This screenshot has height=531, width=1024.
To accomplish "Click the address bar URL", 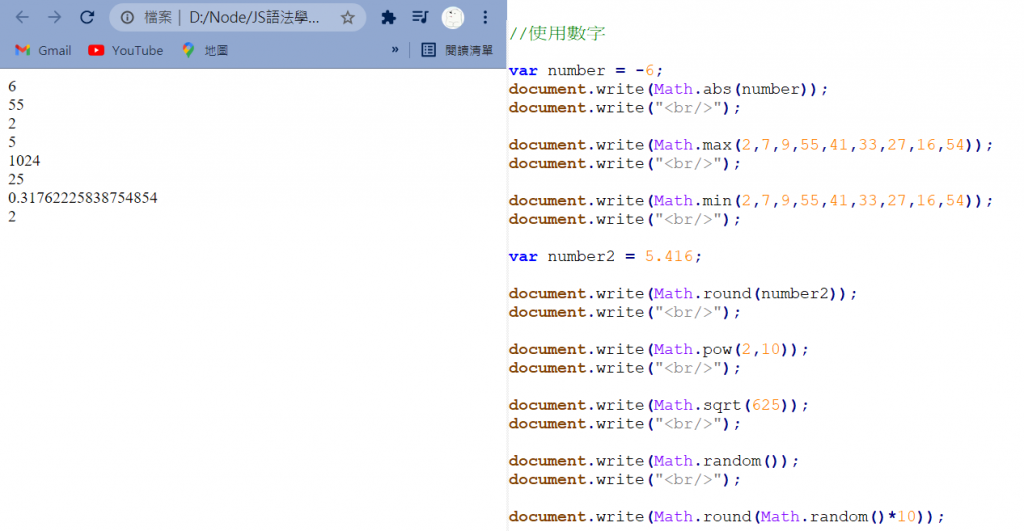I will (254, 18).
